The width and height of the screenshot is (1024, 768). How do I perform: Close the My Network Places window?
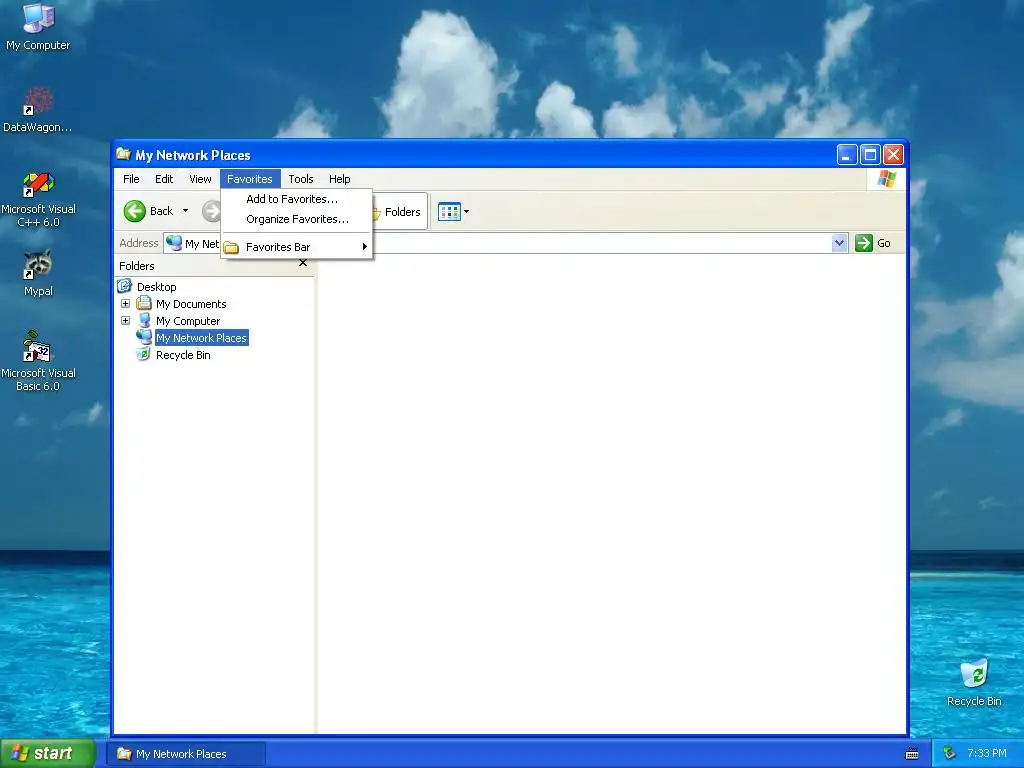tap(893, 155)
